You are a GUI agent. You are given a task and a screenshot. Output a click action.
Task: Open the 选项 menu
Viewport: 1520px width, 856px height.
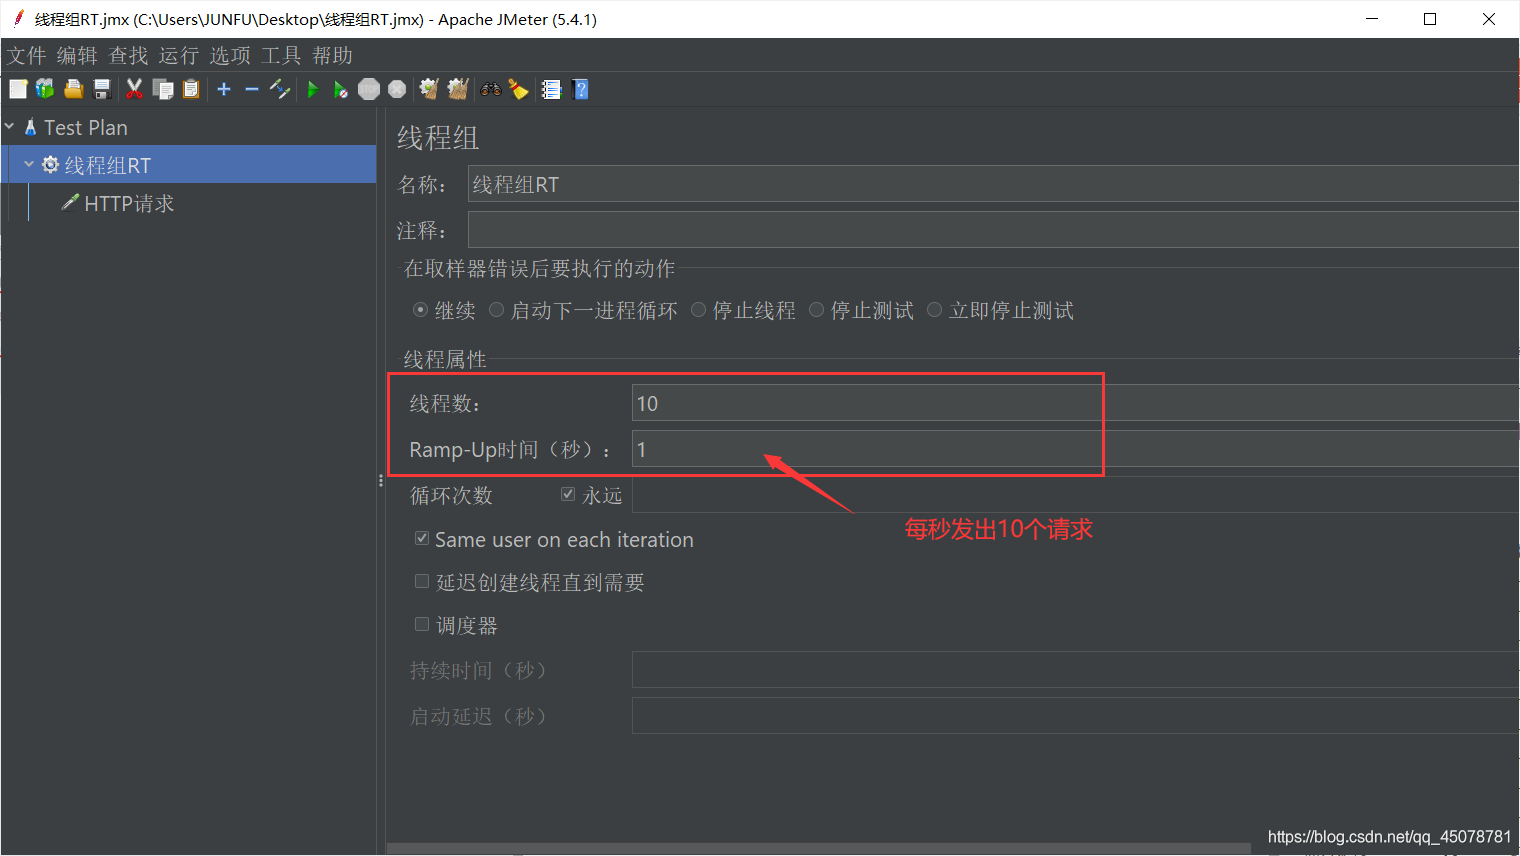(230, 55)
